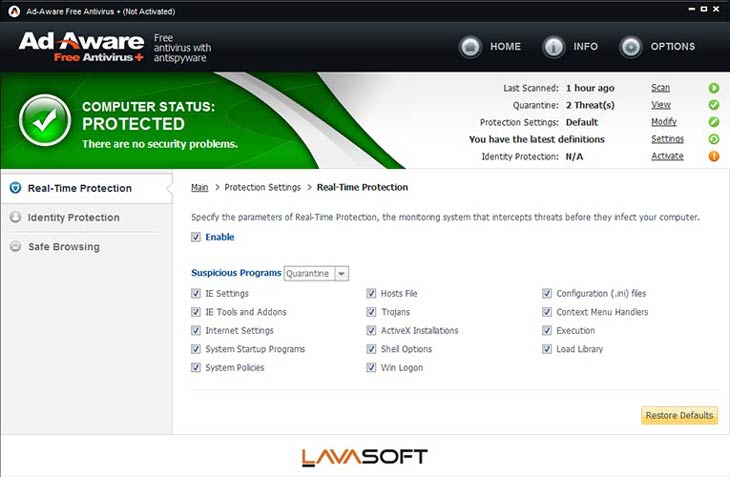Click the orange warning icon beside Activate
730x477 pixels.
click(714, 156)
